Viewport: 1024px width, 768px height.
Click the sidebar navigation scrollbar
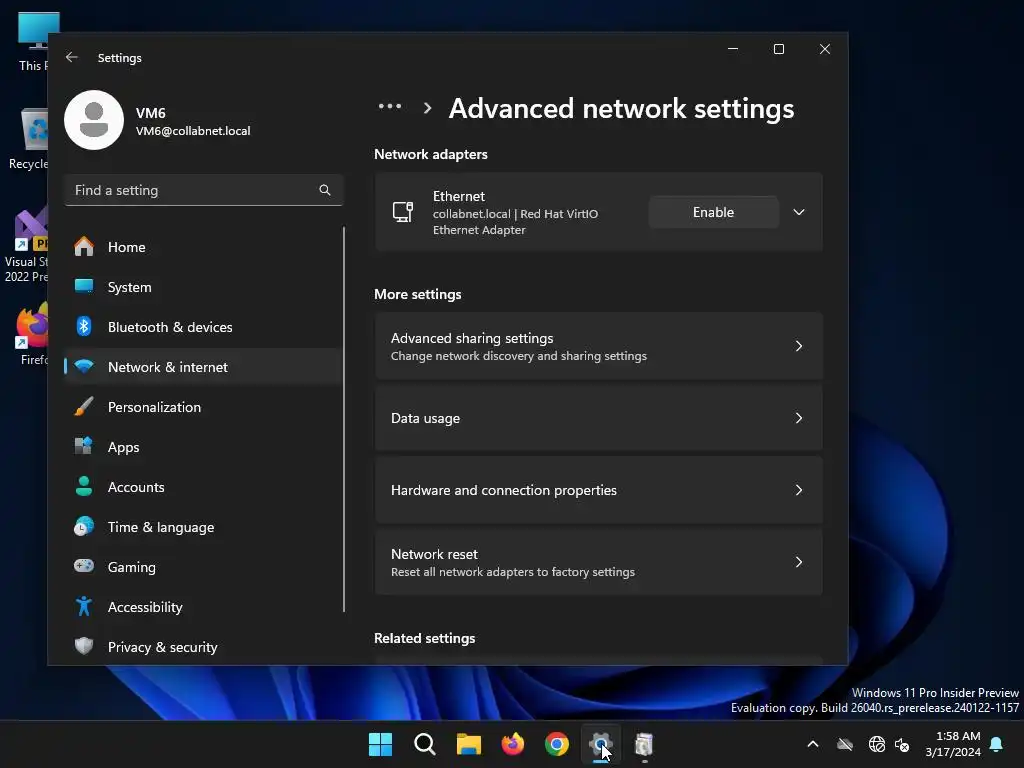click(344, 419)
